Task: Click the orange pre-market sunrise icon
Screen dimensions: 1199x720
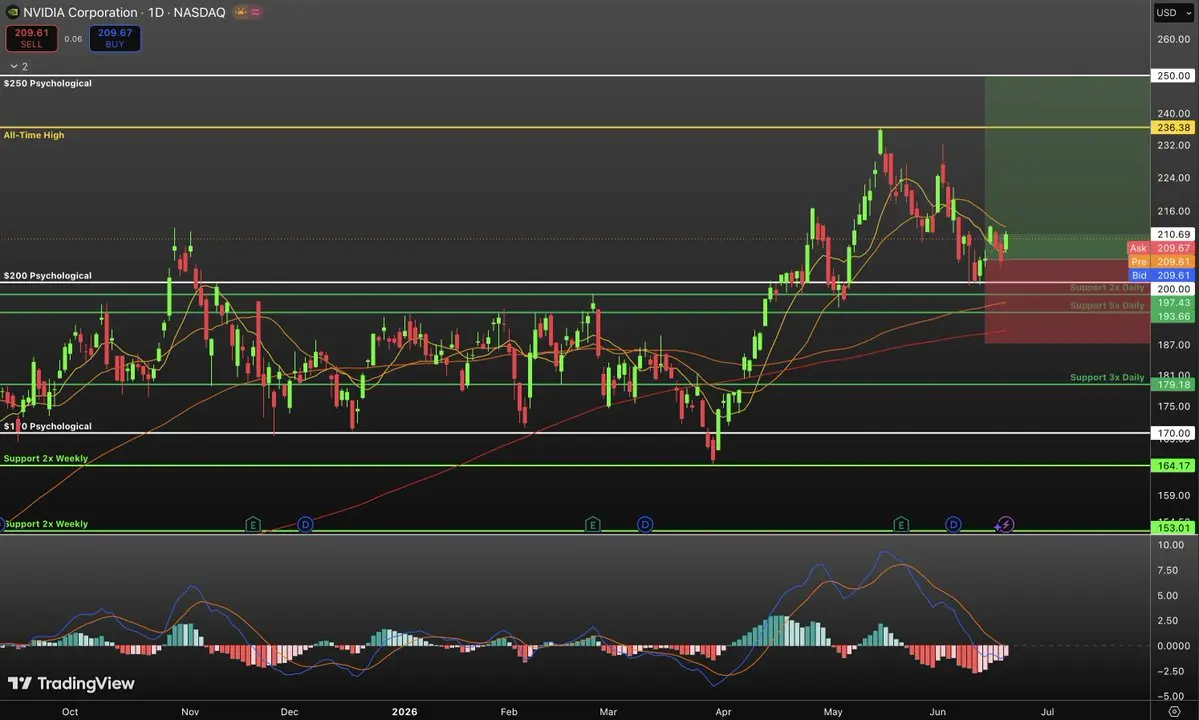Action: [x=241, y=12]
